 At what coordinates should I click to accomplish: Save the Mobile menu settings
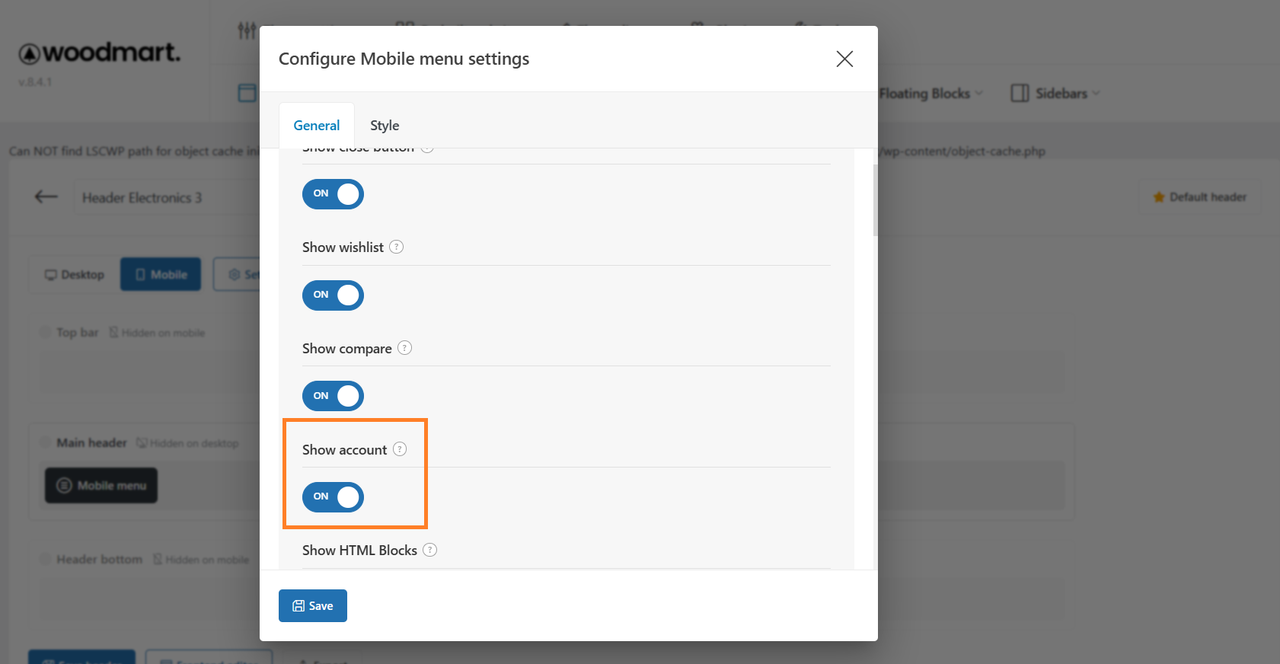313,606
